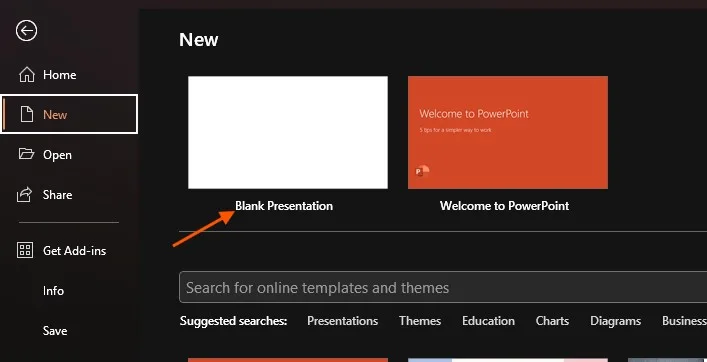Screen dimensions: 707x362
Task: Click the Share arrow icon
Action: [25, 194]
